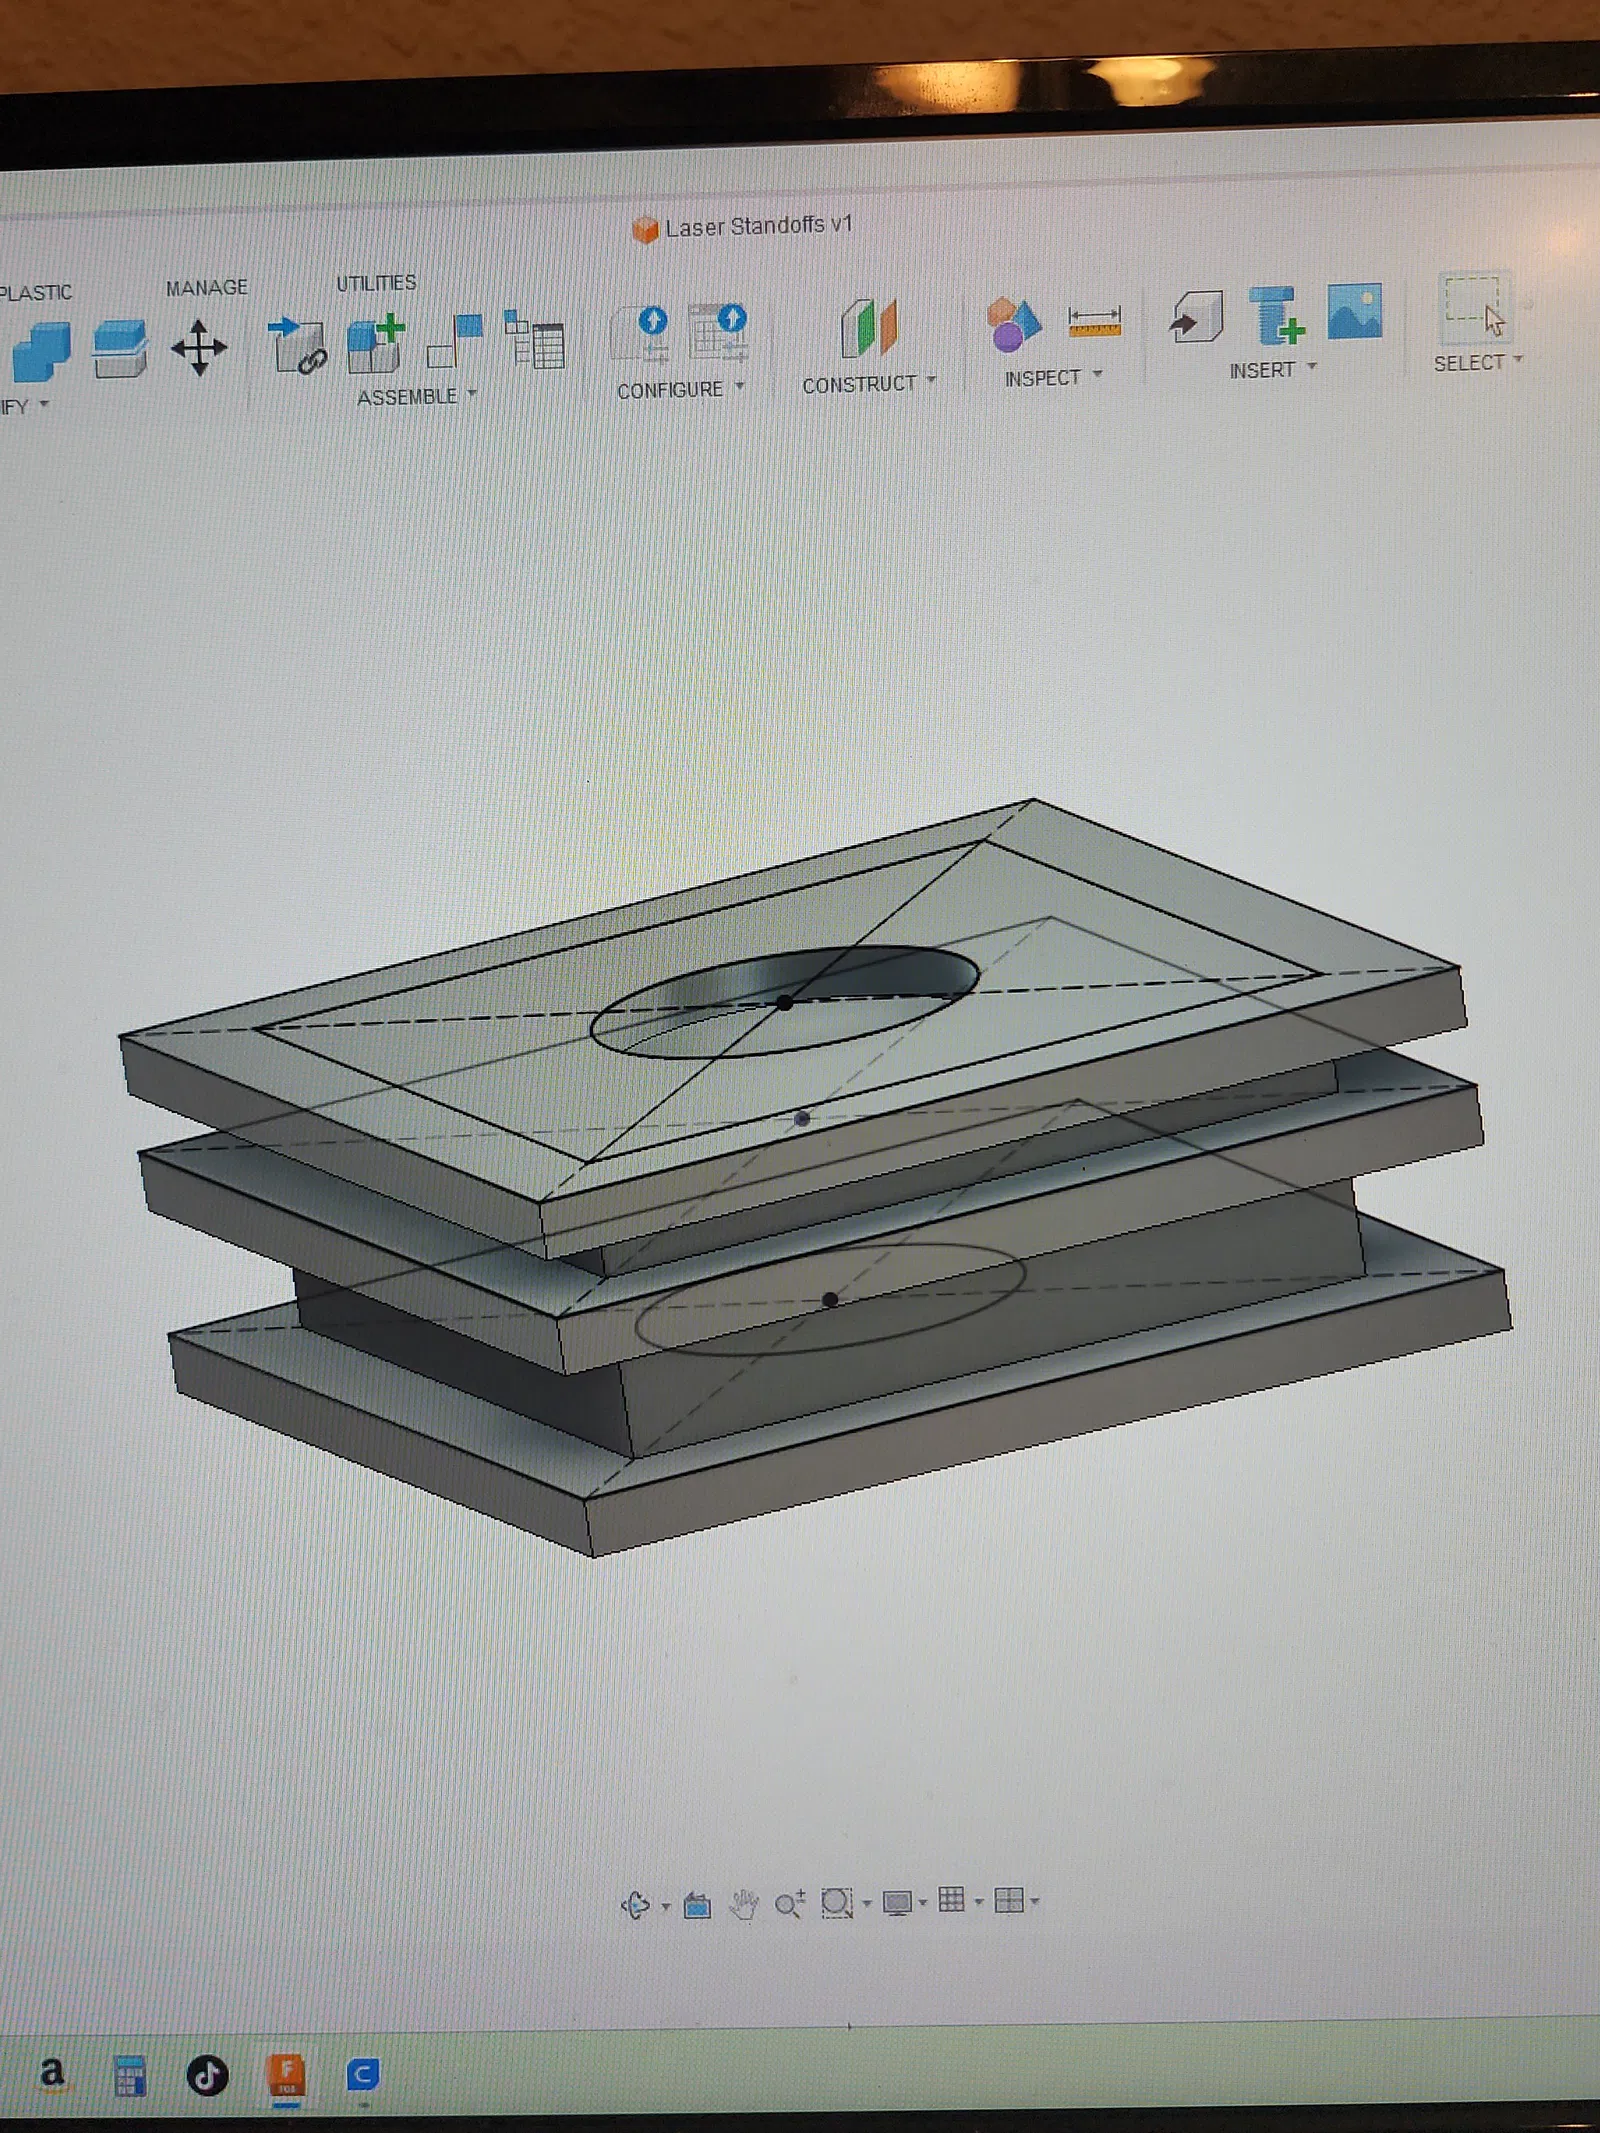1600x2133 pixels.
Task: Click the Offset Face tool icon
Action: (120, 349)
